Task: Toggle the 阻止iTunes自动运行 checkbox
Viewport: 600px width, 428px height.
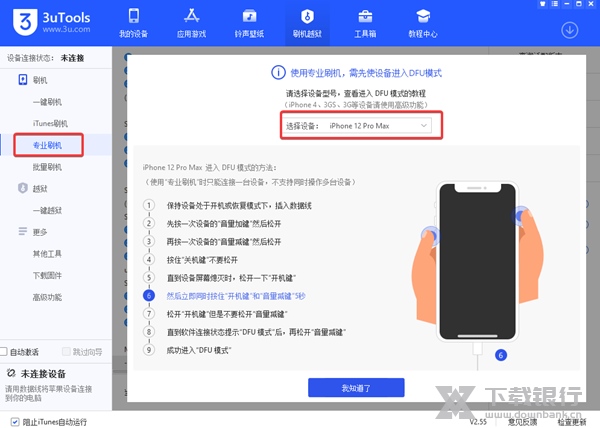Action: coord(15,421)
